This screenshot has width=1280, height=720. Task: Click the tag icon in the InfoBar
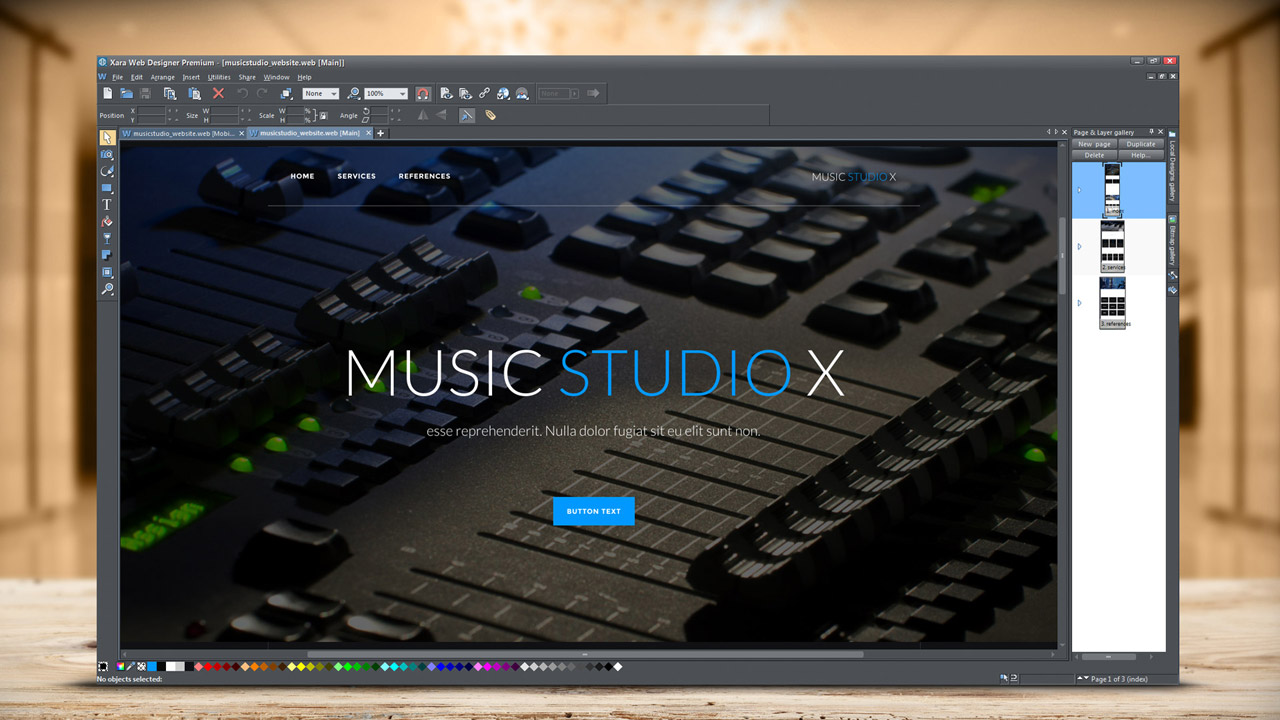point(490,115)
